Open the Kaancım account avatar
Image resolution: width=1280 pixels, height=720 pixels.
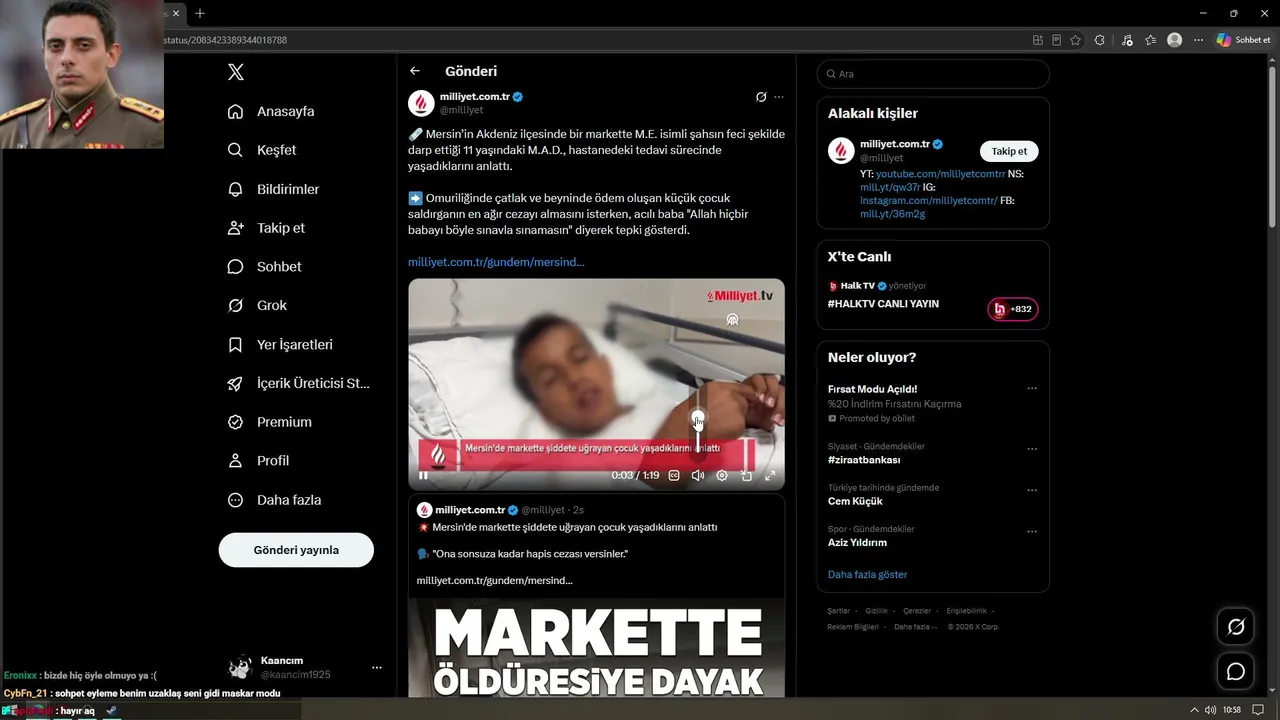point(240,667)
